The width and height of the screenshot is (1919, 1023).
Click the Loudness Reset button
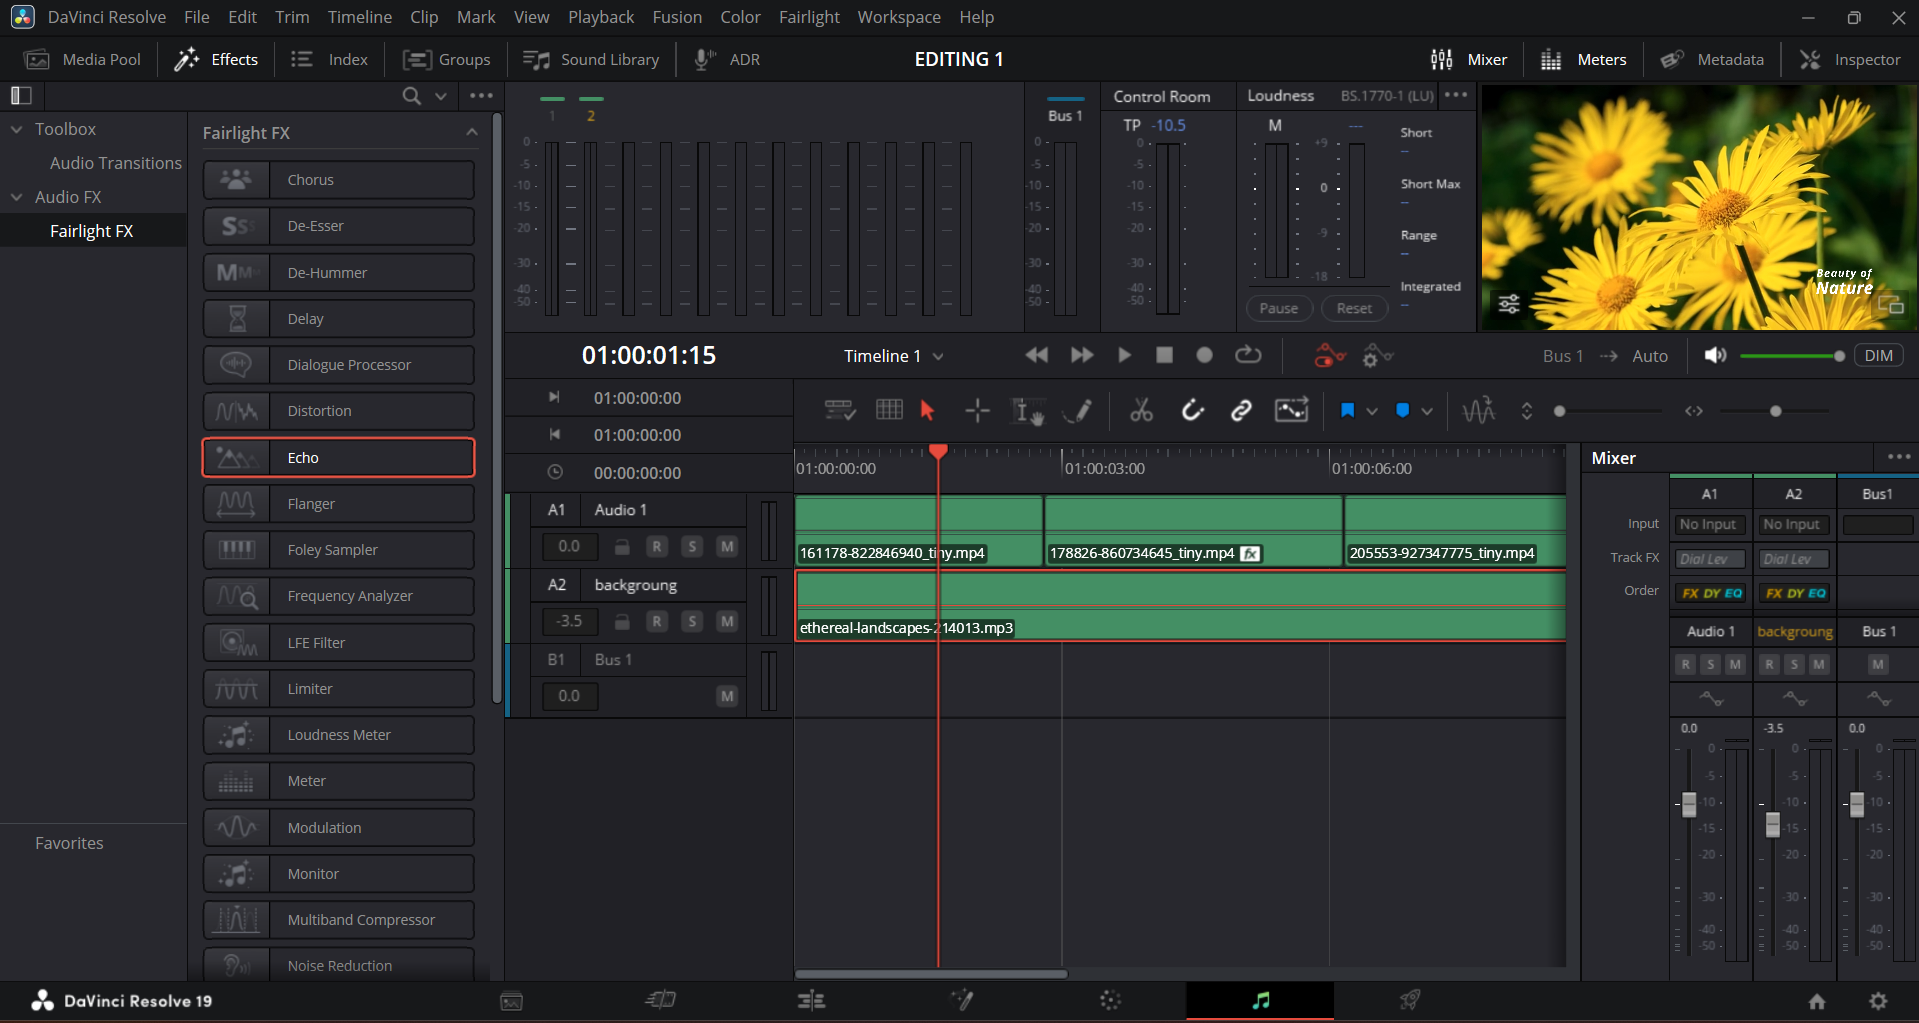click(1354, 308)
